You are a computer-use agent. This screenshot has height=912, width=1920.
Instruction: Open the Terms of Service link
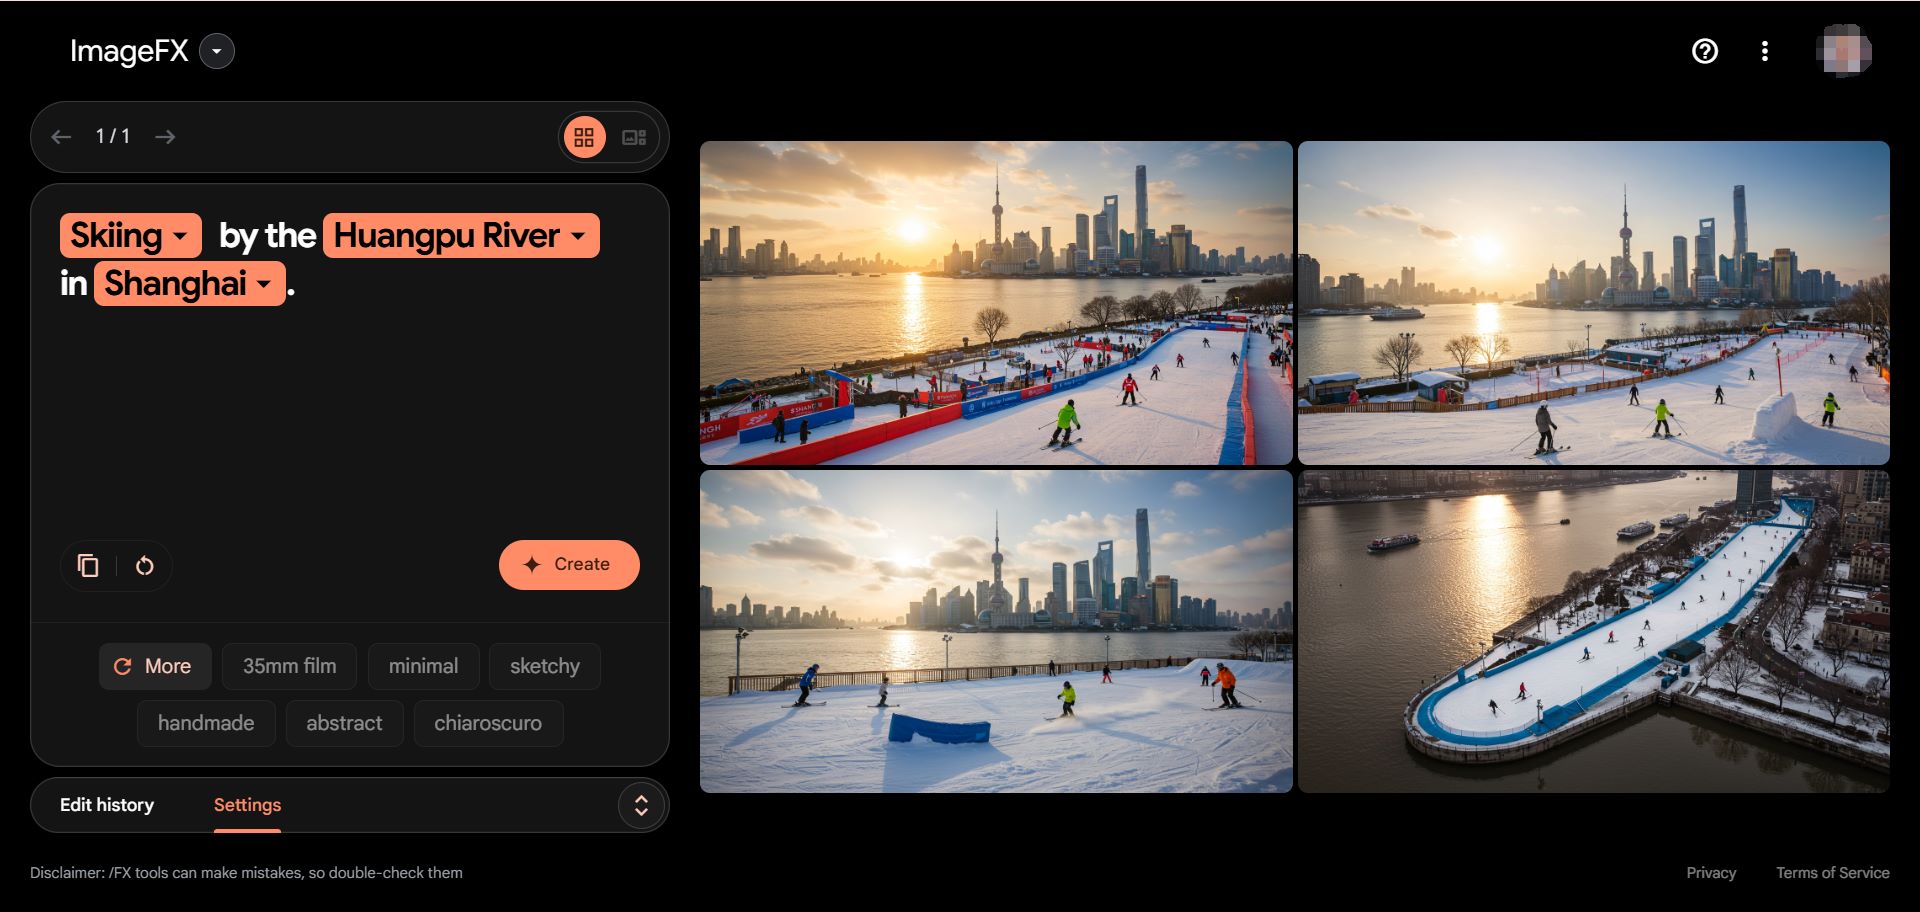pyautogui.click(x=1833, y=873)
